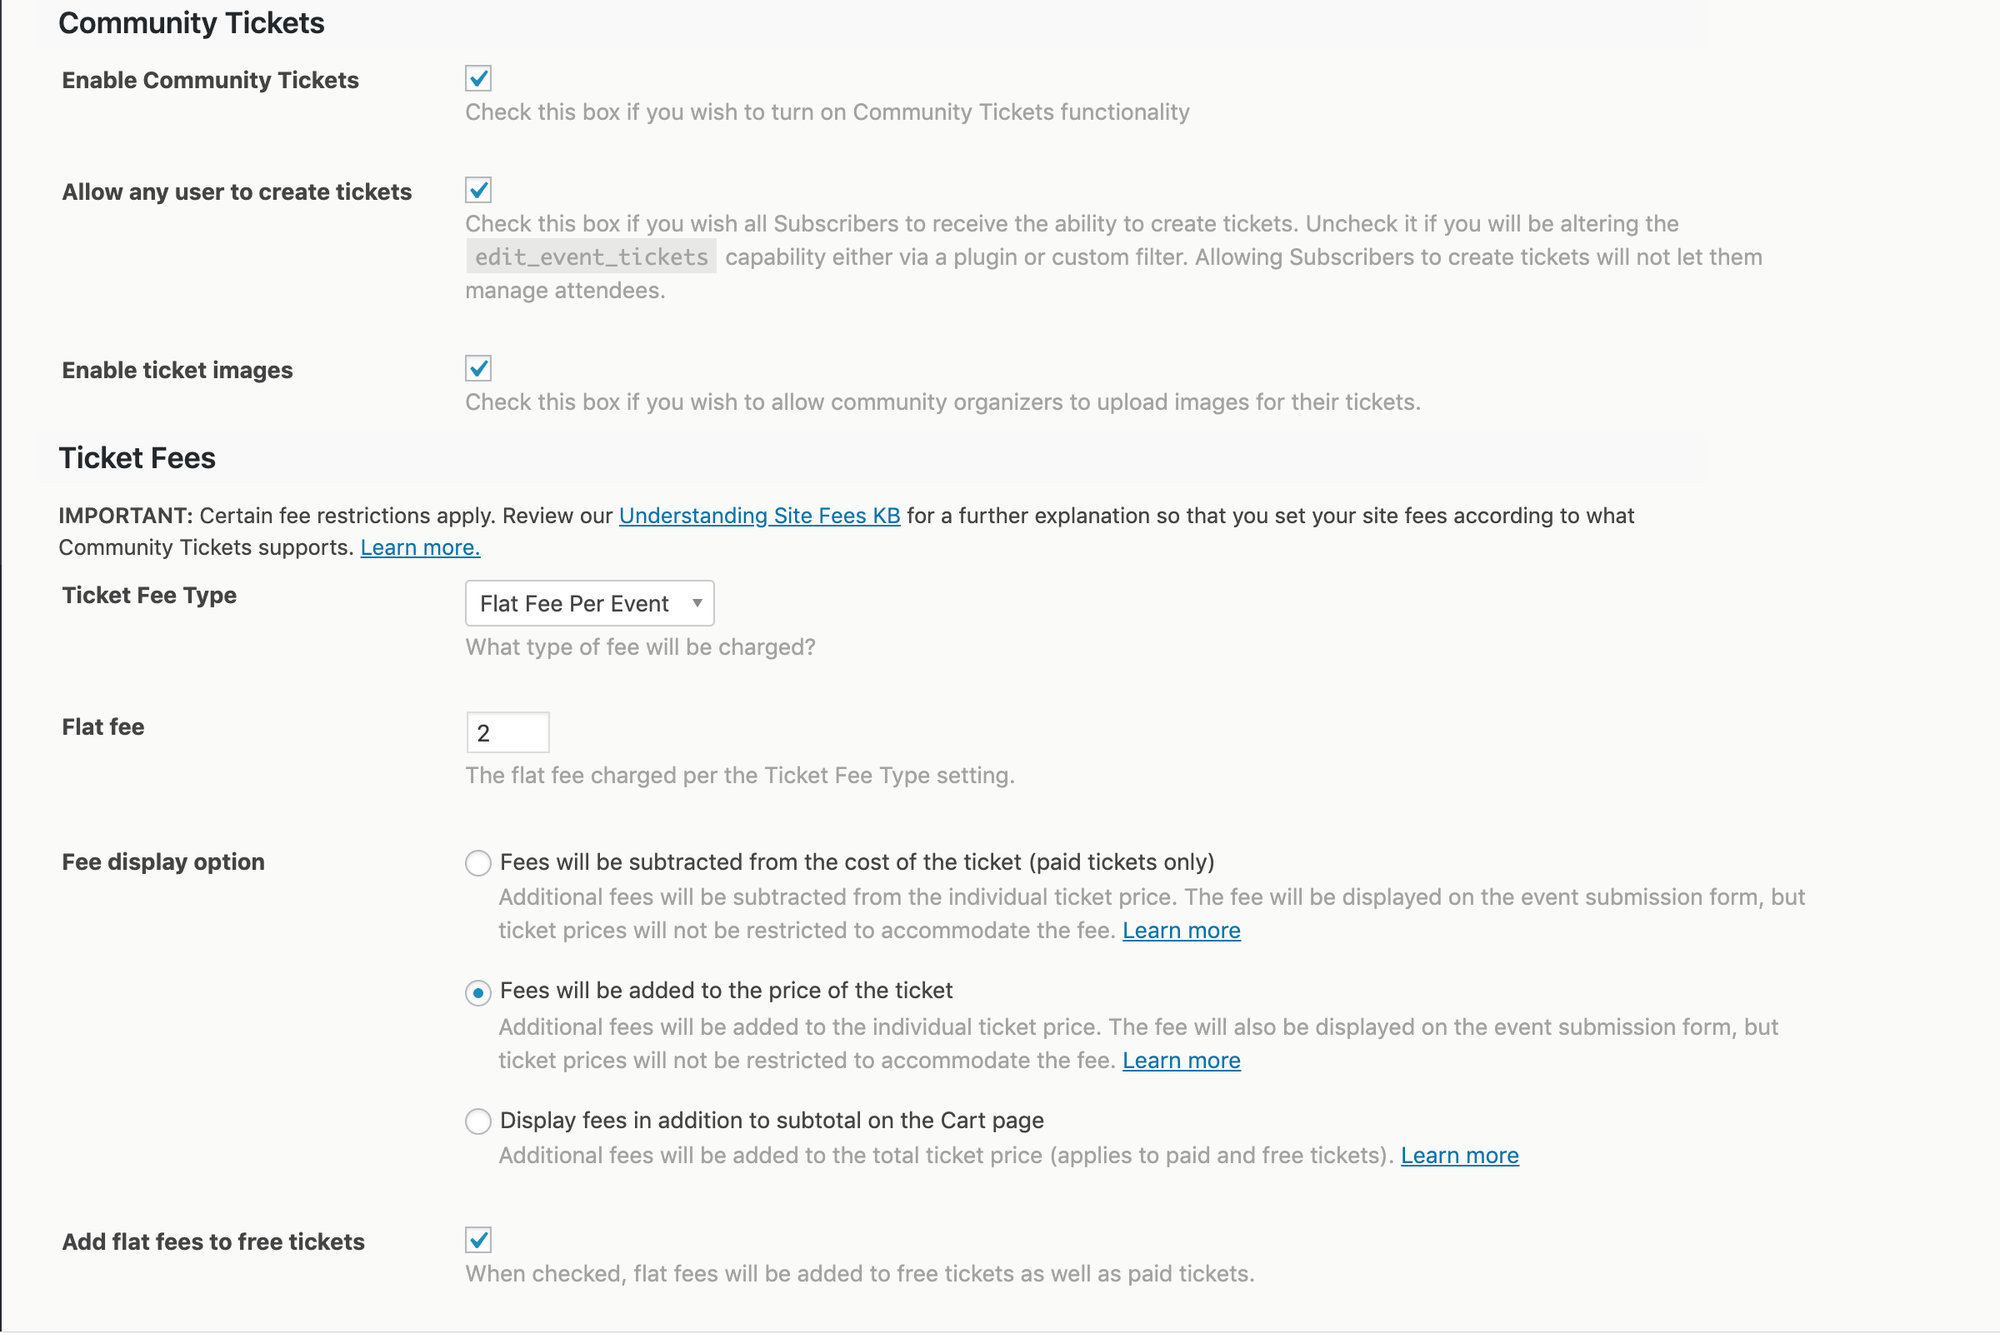The image size is (2000, 1333).
Task: Click Learn more link after Community Tickets supports
Action: tap(420, 548)
